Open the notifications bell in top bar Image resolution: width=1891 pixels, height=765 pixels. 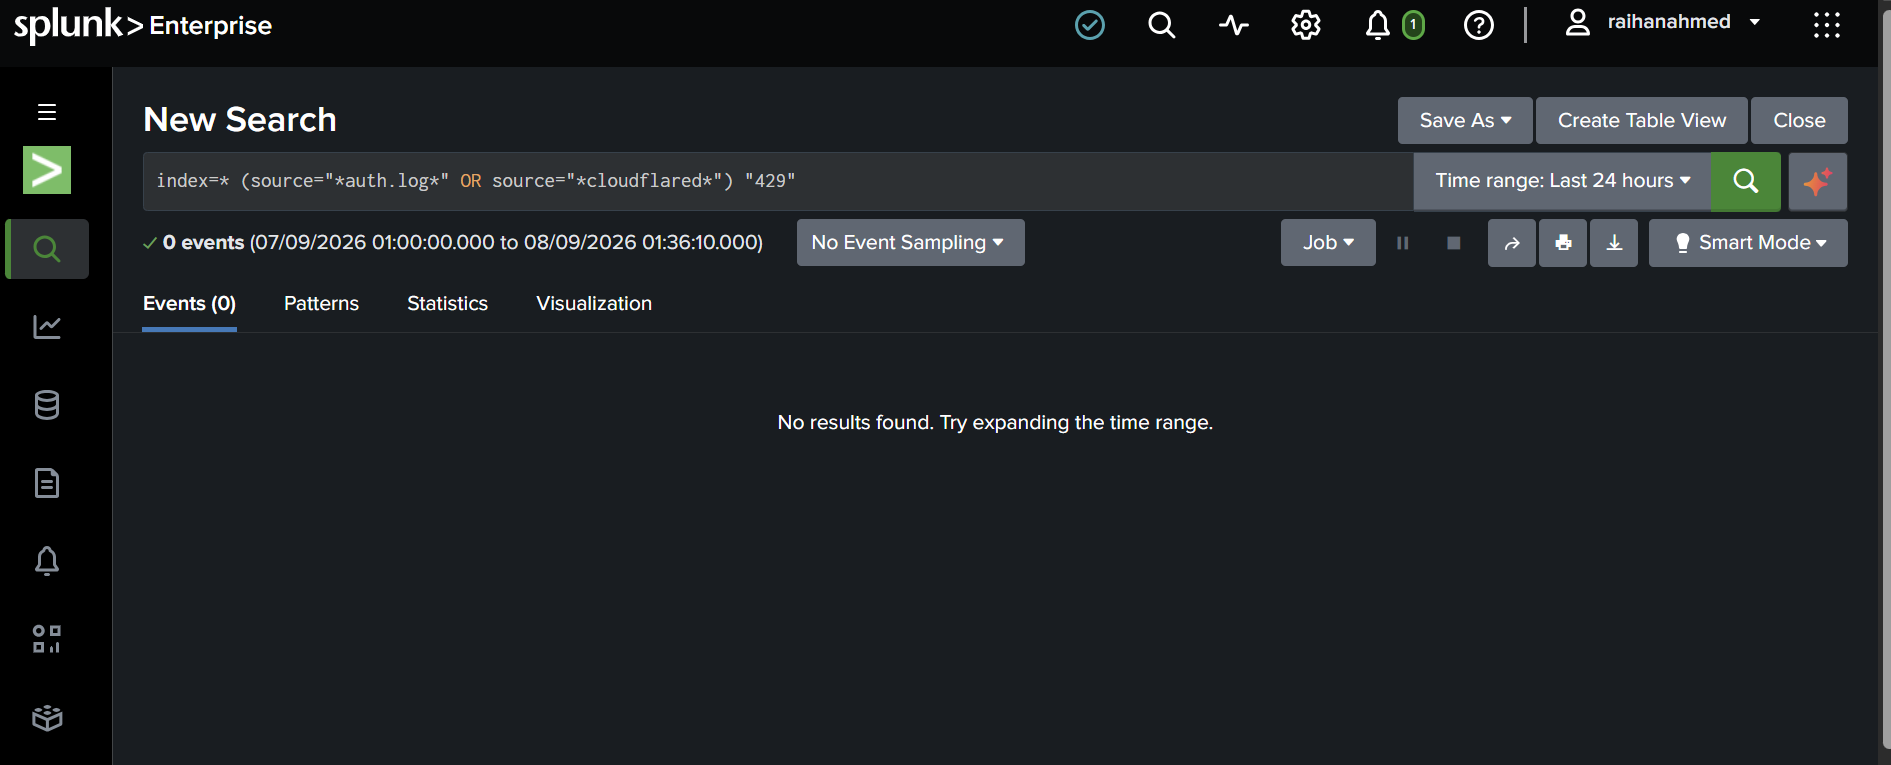[x=1378, y=25]
